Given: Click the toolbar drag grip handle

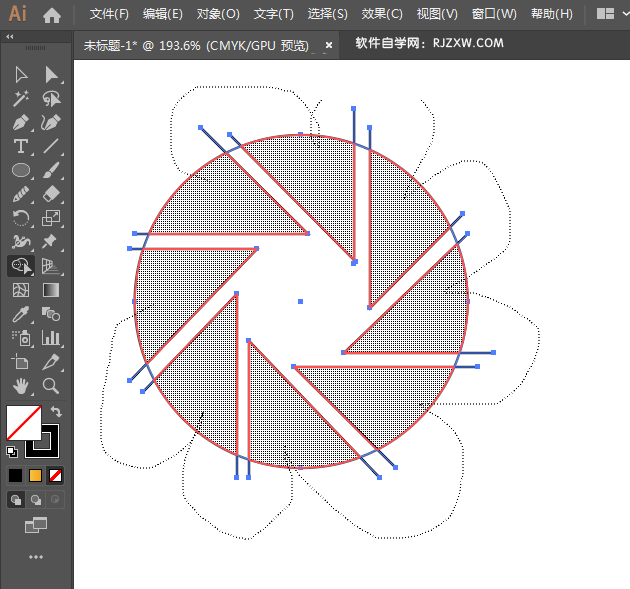Looking at the screenshot, I should point(35,48).
